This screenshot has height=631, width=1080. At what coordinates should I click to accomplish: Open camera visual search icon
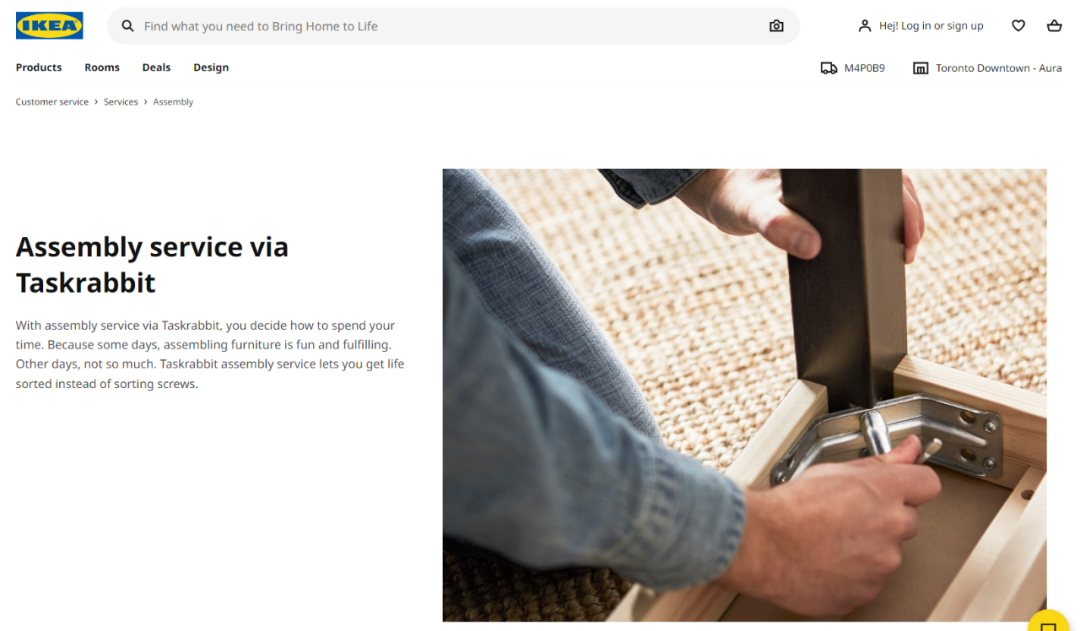click(776, 26)
